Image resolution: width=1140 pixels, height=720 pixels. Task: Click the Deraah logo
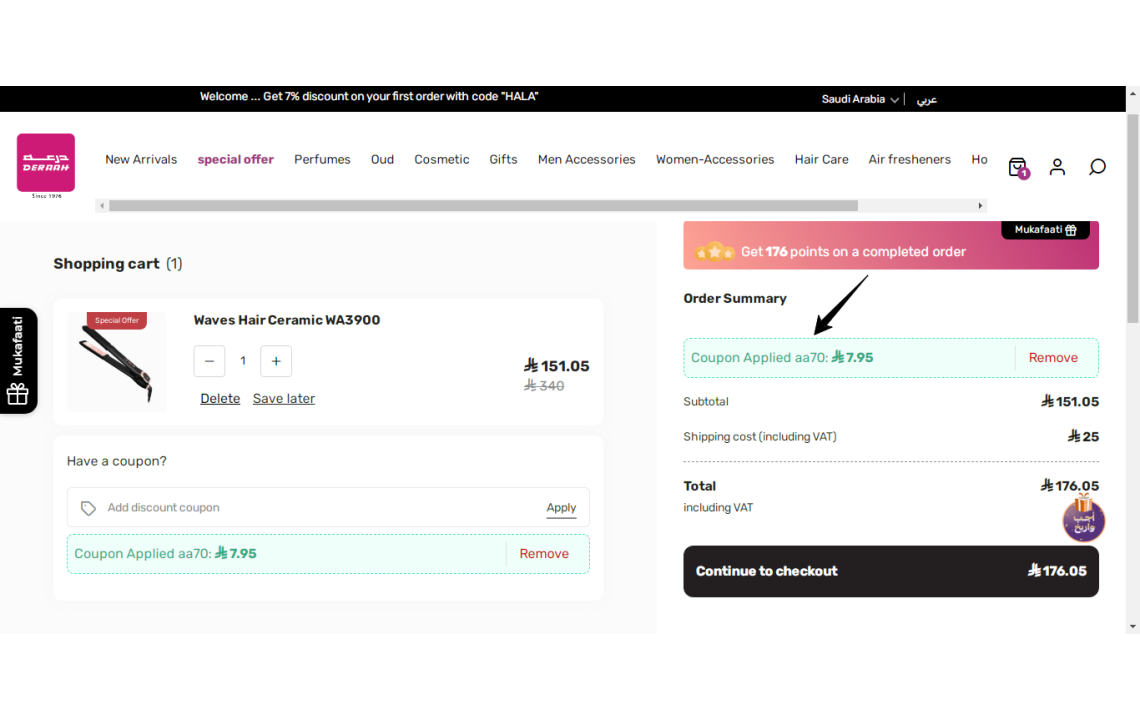pos(46,166)
